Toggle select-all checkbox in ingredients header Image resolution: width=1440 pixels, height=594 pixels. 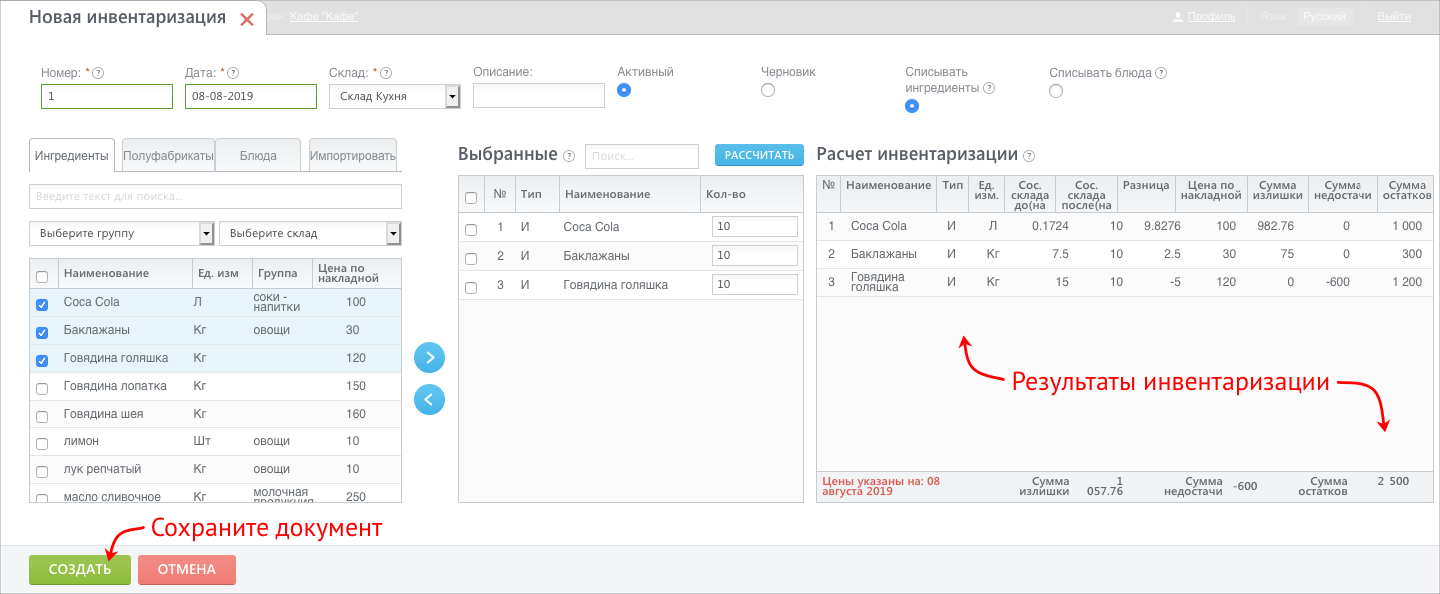(42, 277)
